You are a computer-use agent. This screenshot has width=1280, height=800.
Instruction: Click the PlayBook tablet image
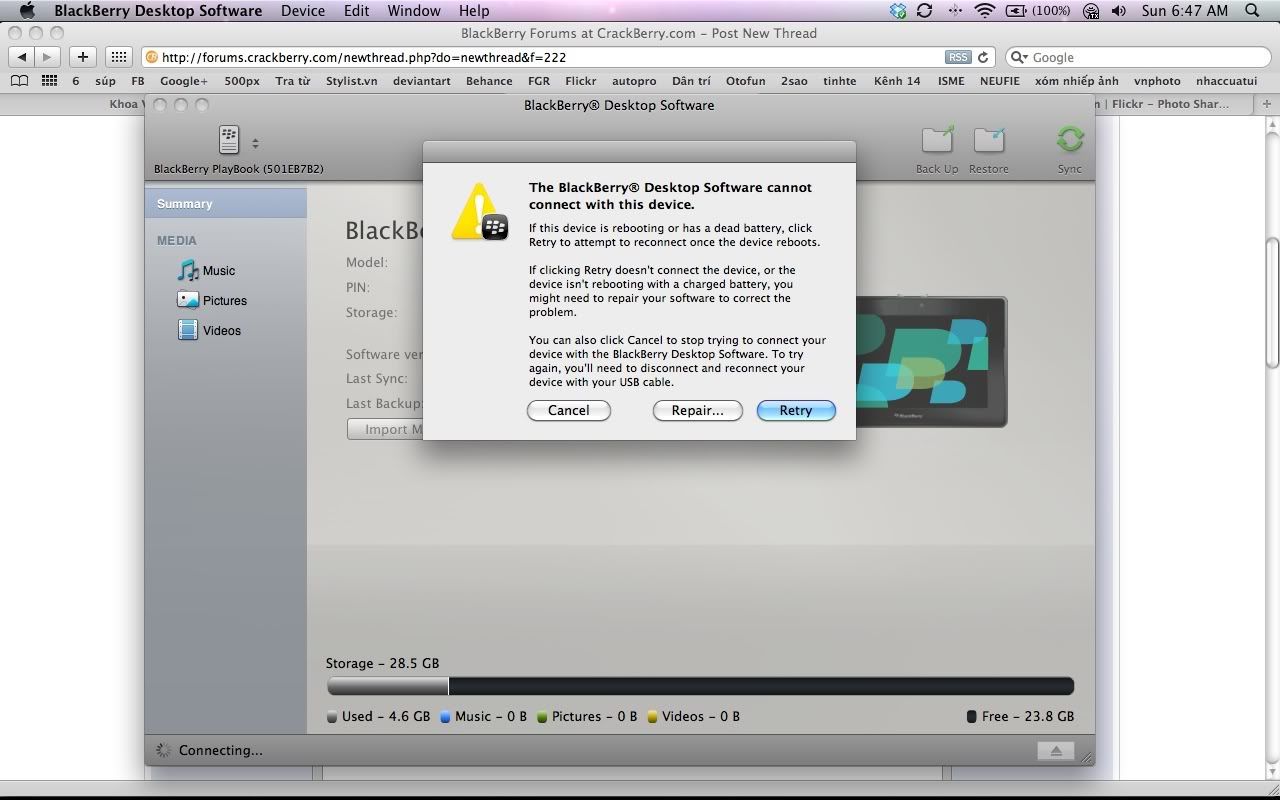932,362
